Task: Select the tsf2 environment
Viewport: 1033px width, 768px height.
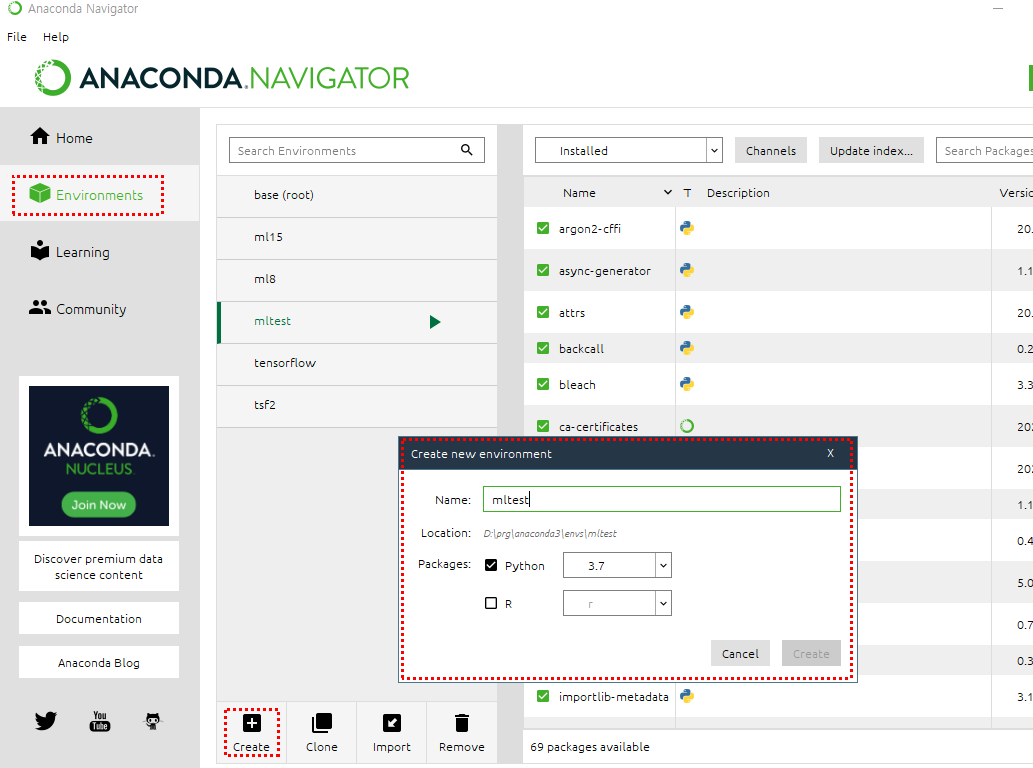Action: (x=356, y=405)
